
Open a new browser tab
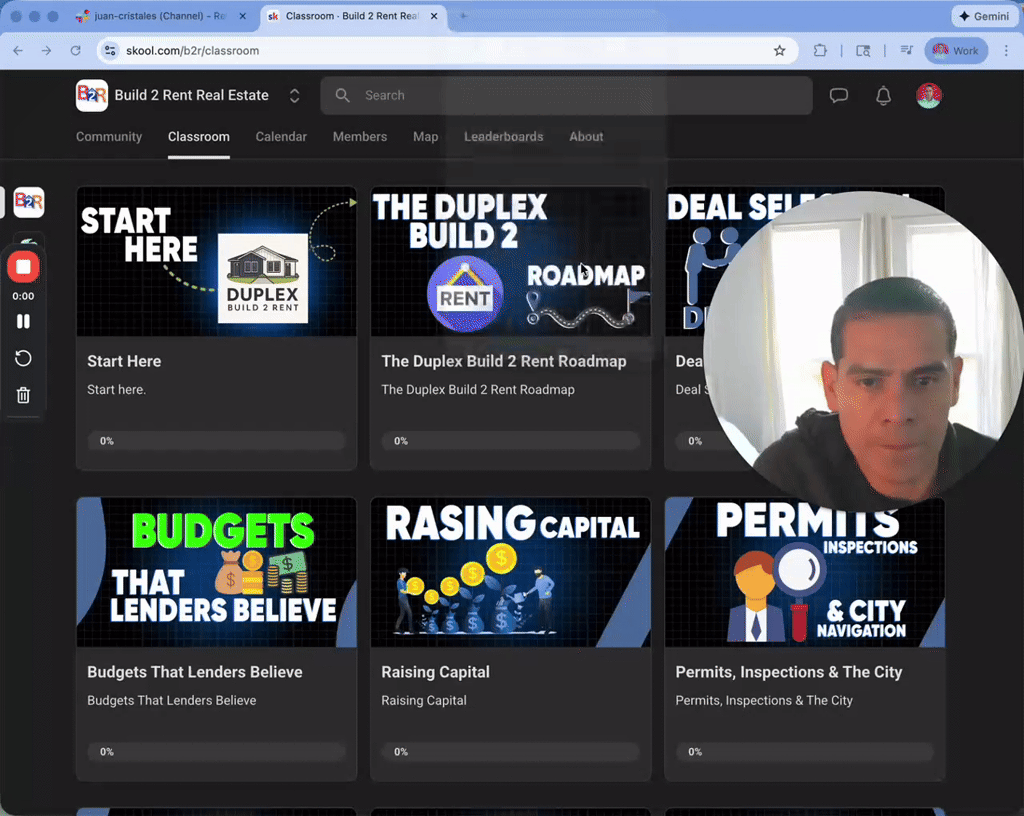point(463,16)
